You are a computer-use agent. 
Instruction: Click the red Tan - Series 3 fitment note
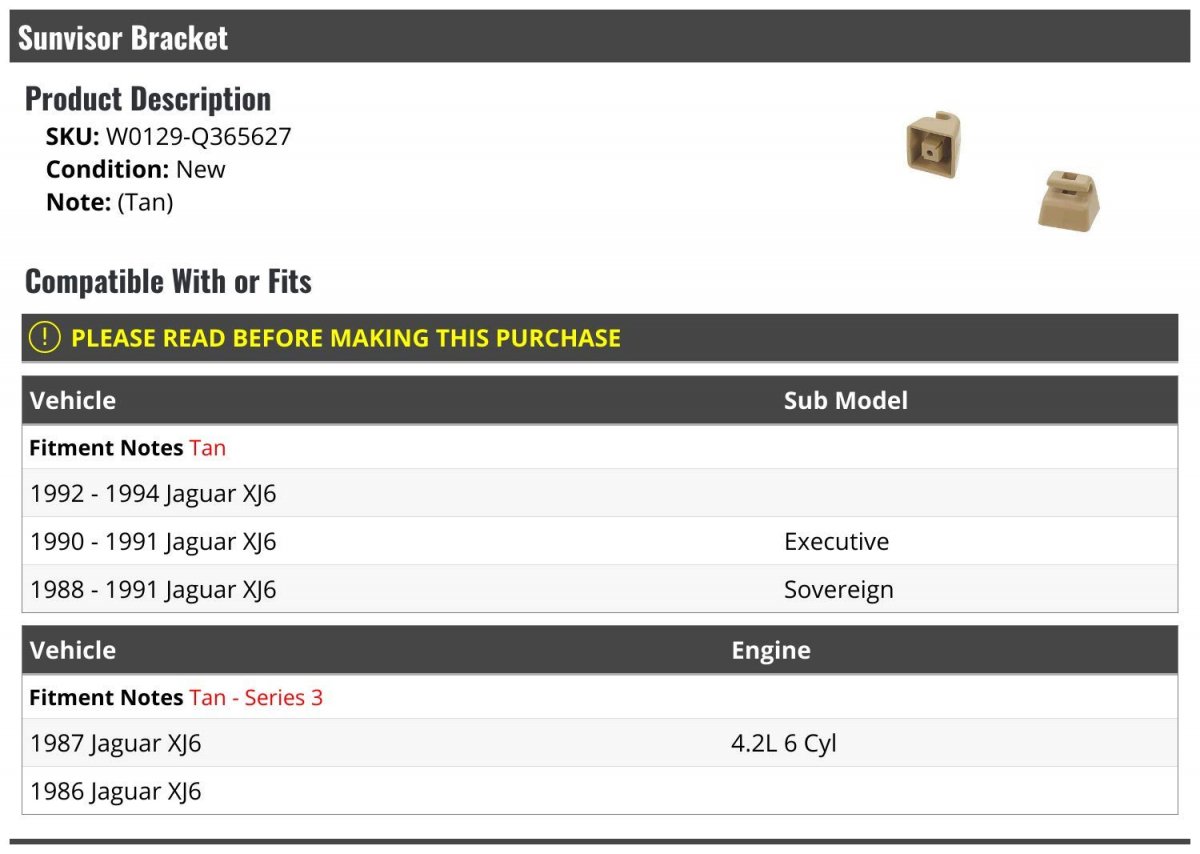click(x=256, y=697)
